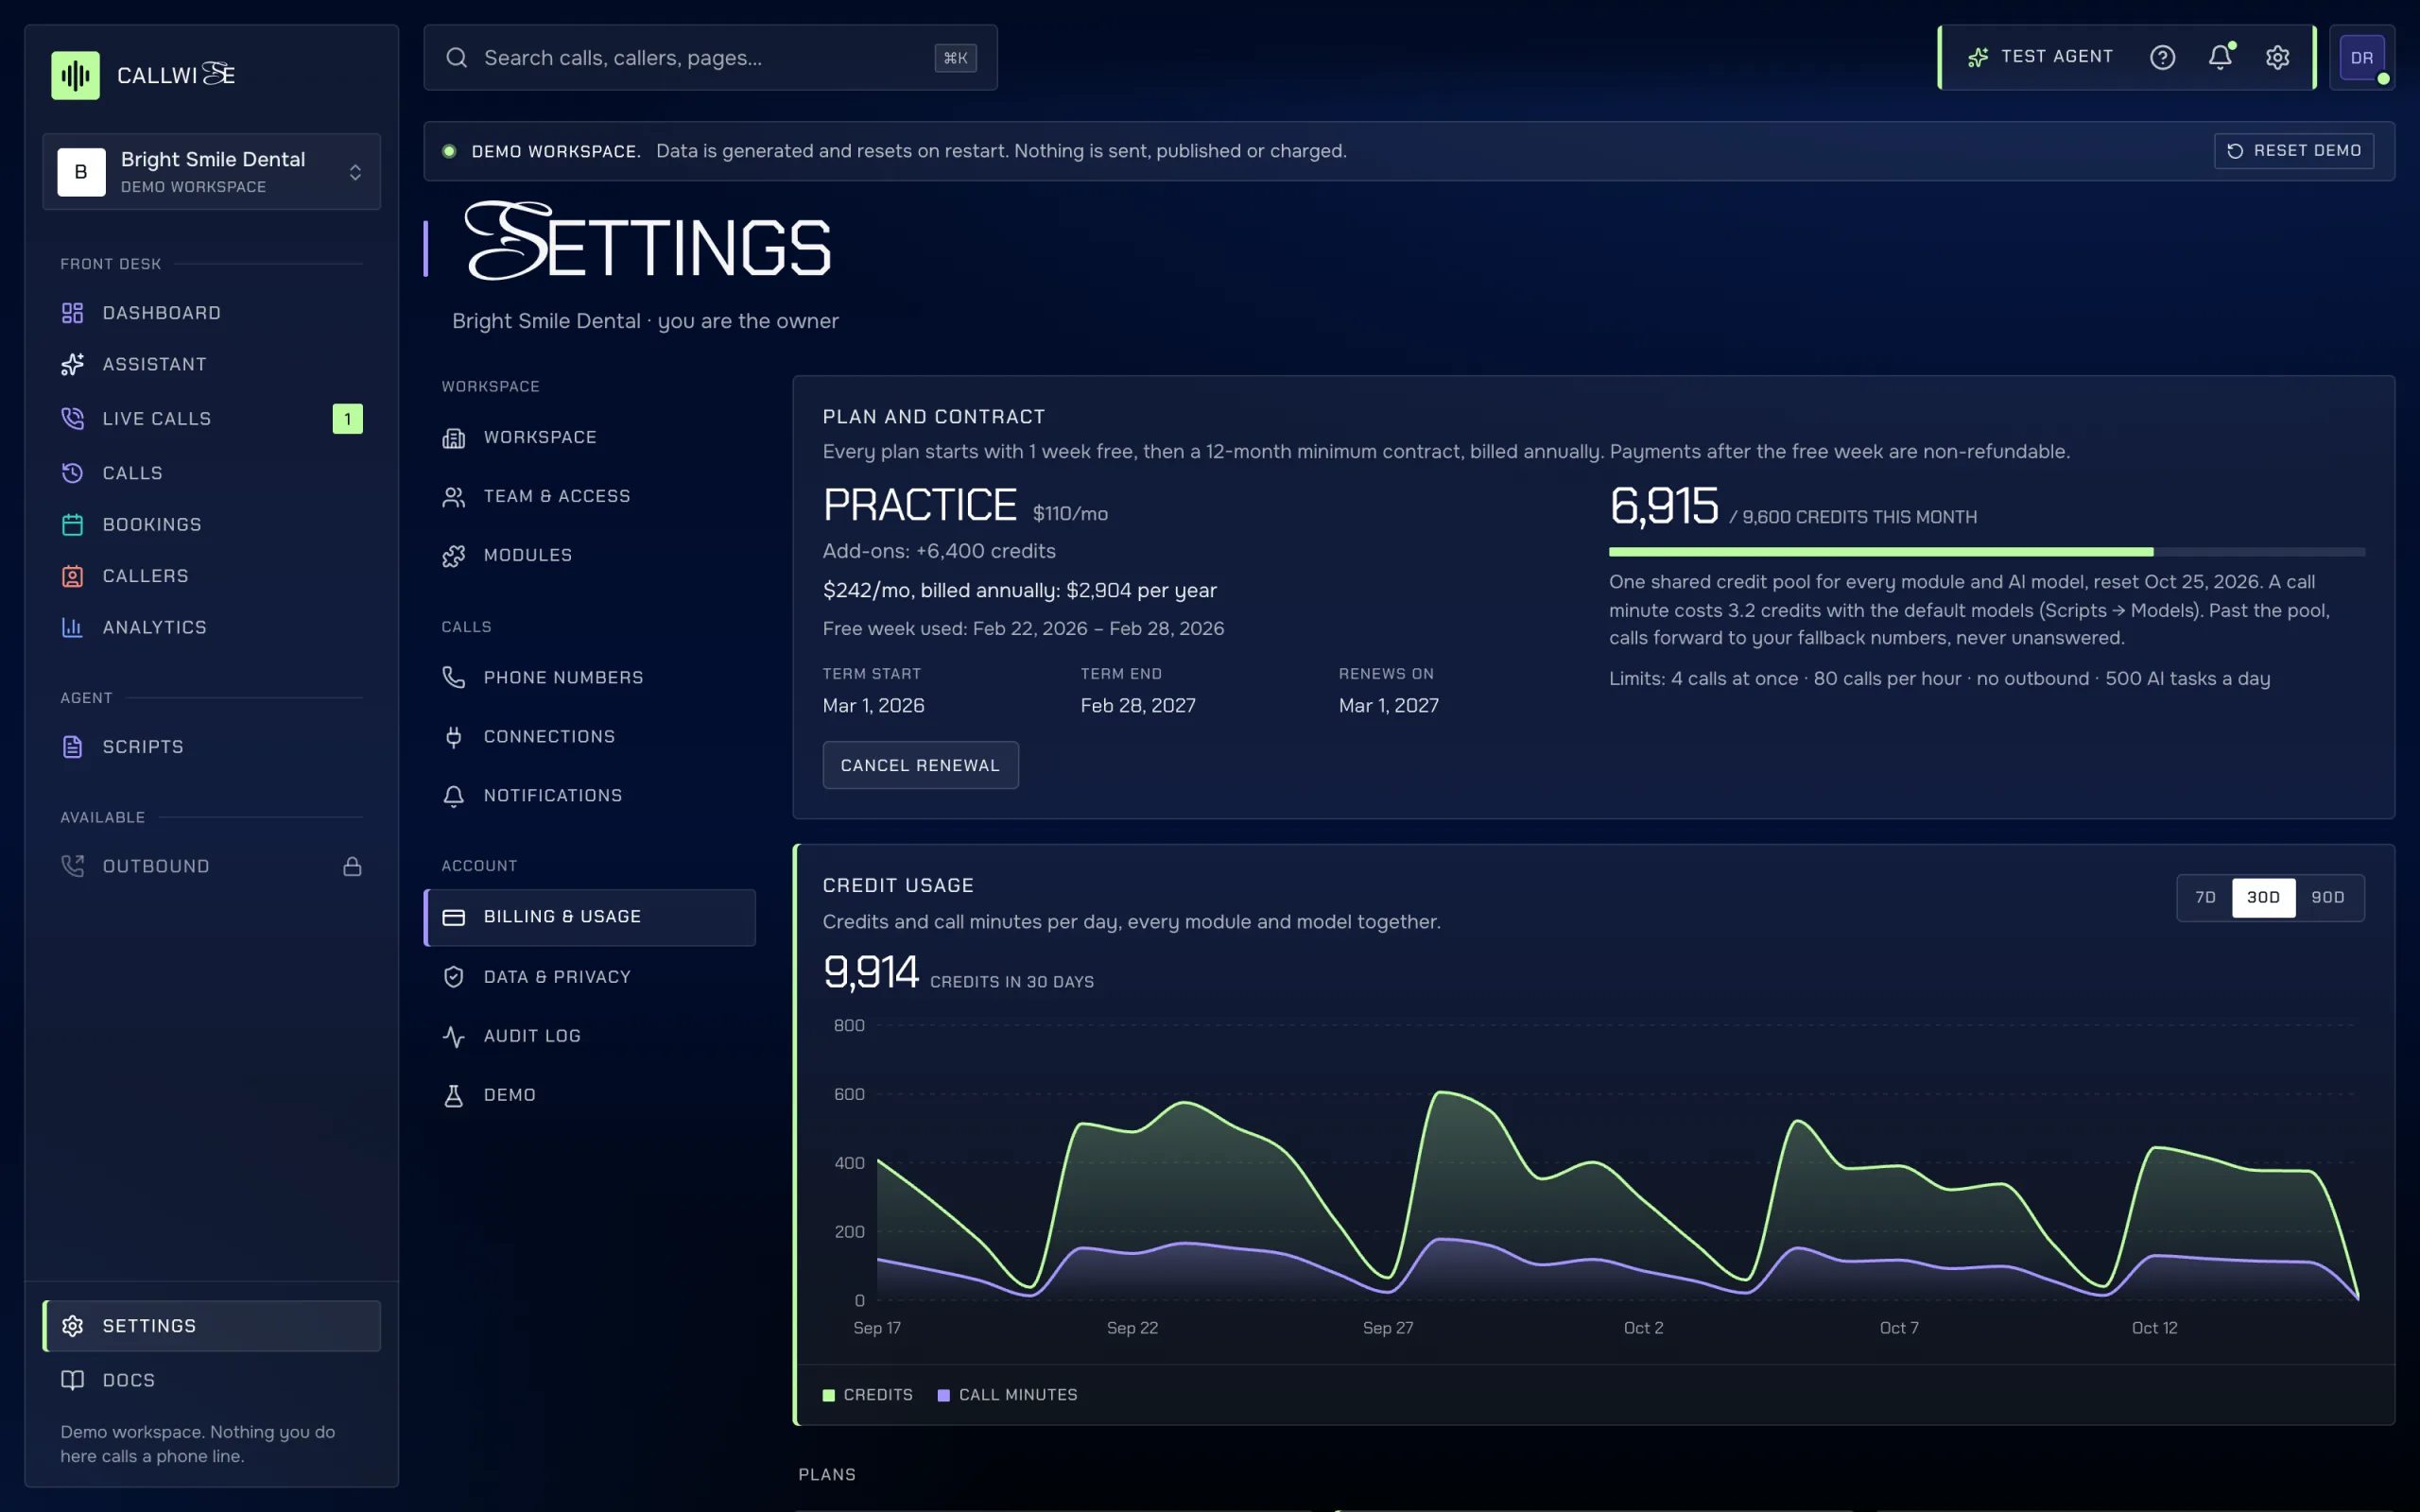Click the Audit Log pulse icon
Image resolution: width=2420 pixels, height=1512 pixels.
click(x=453, y=1036)
